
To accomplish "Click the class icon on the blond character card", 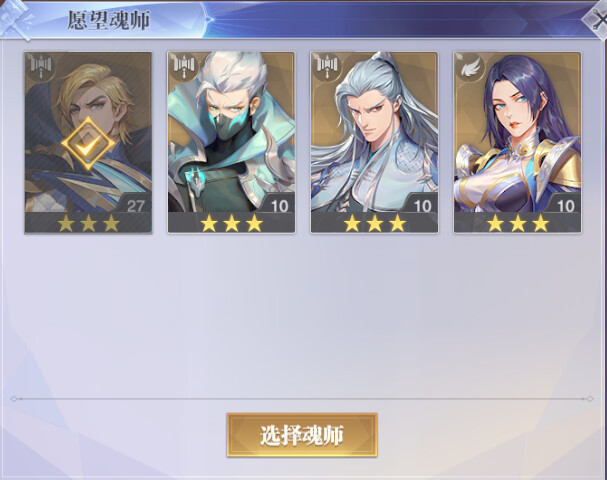I will (41, 65).
